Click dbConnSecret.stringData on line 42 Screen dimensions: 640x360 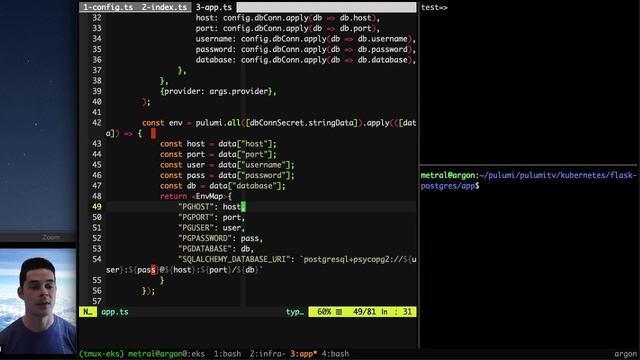(x=303, y=123)
